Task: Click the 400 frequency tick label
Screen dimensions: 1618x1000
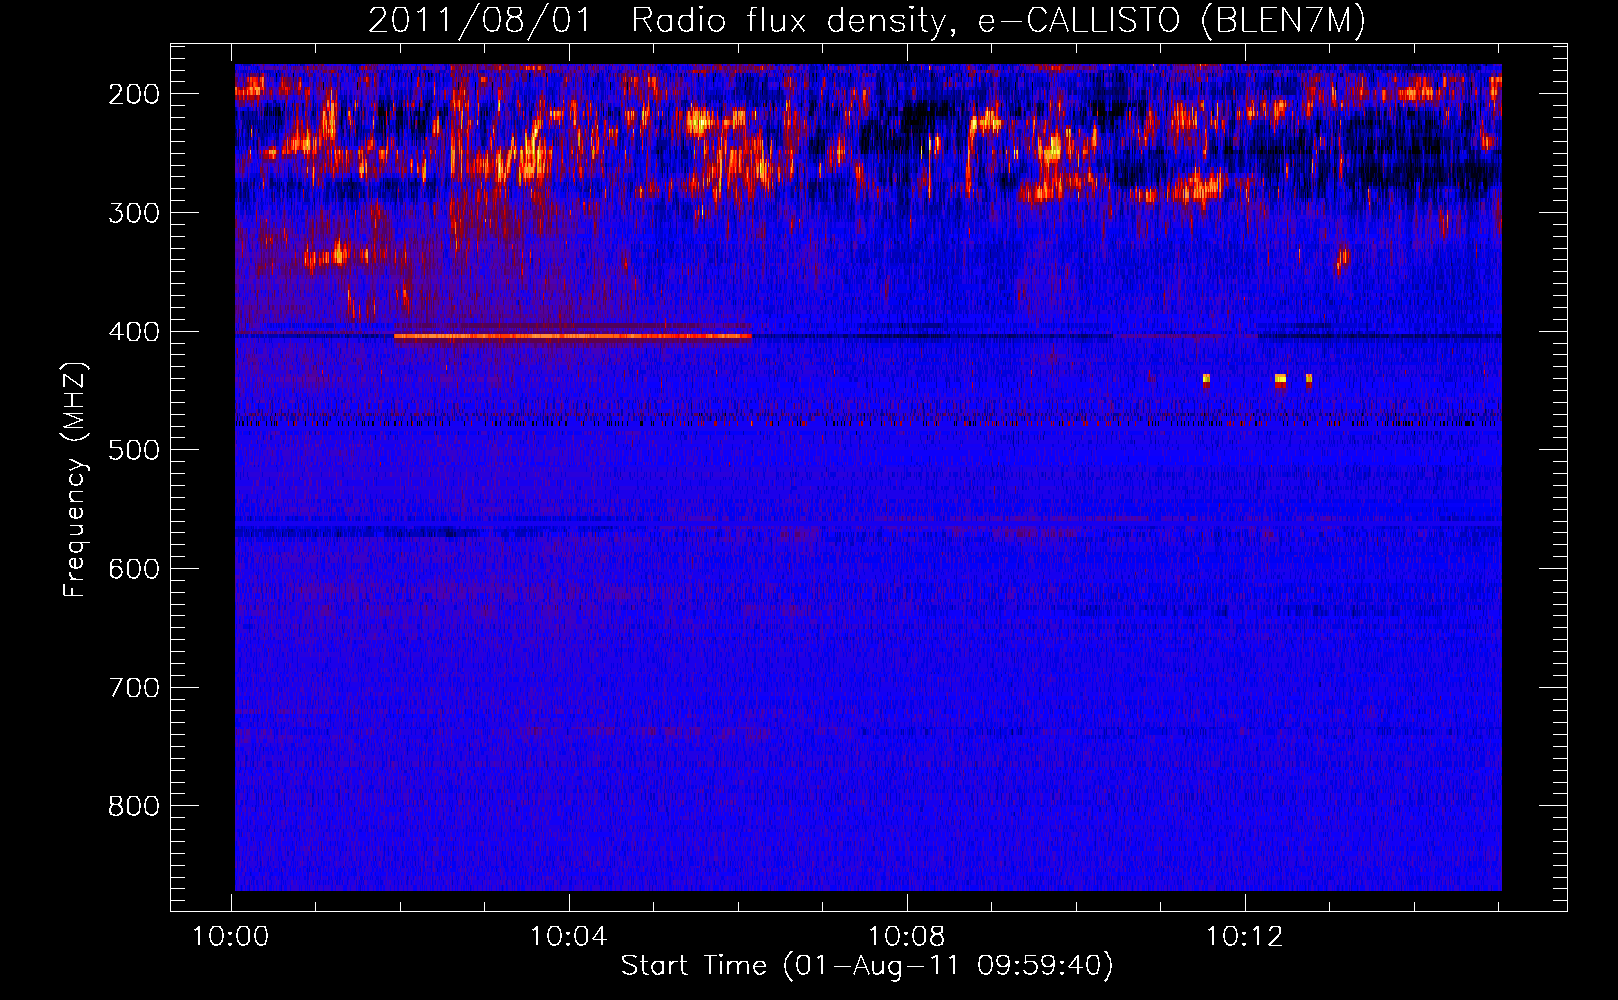Action: tap(134, 332)
